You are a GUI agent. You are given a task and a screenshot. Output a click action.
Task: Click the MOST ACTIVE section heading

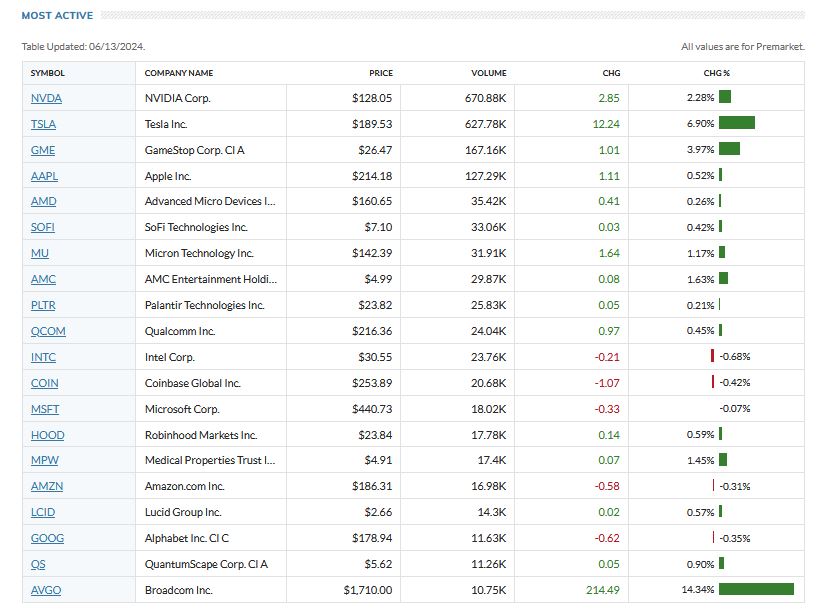[x=57, y=16]
